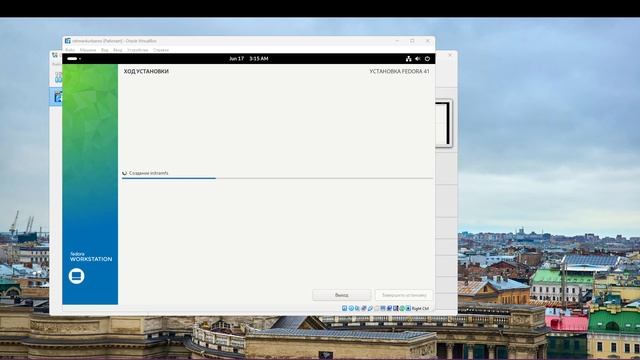Screen dimensions: 640x360
Task: Click the Fedora WORKSTATION logo text
Action: coord(91,257)
